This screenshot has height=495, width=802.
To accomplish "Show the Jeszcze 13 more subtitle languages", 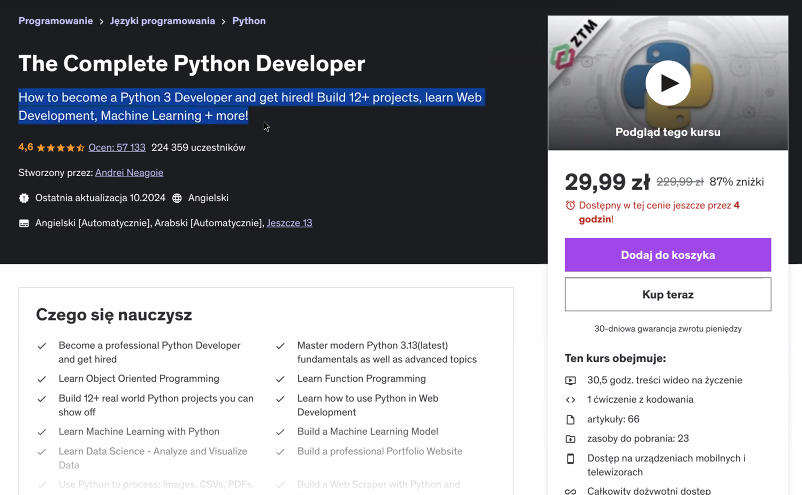I will click(x=289, y=223).
